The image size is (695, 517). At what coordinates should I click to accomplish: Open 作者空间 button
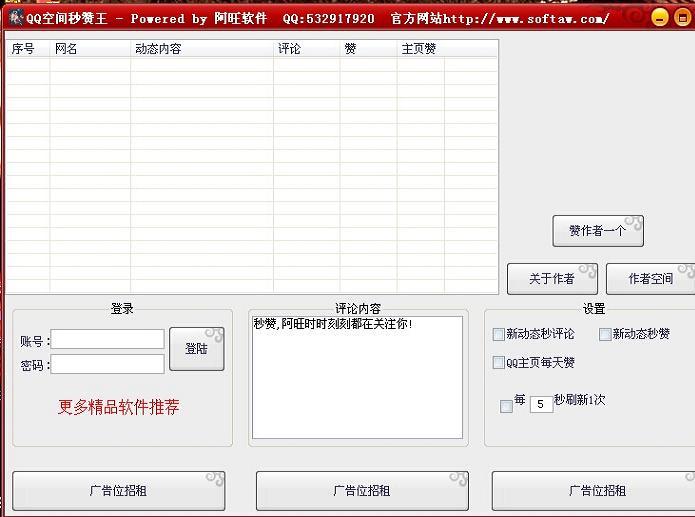tap(650, 279)
